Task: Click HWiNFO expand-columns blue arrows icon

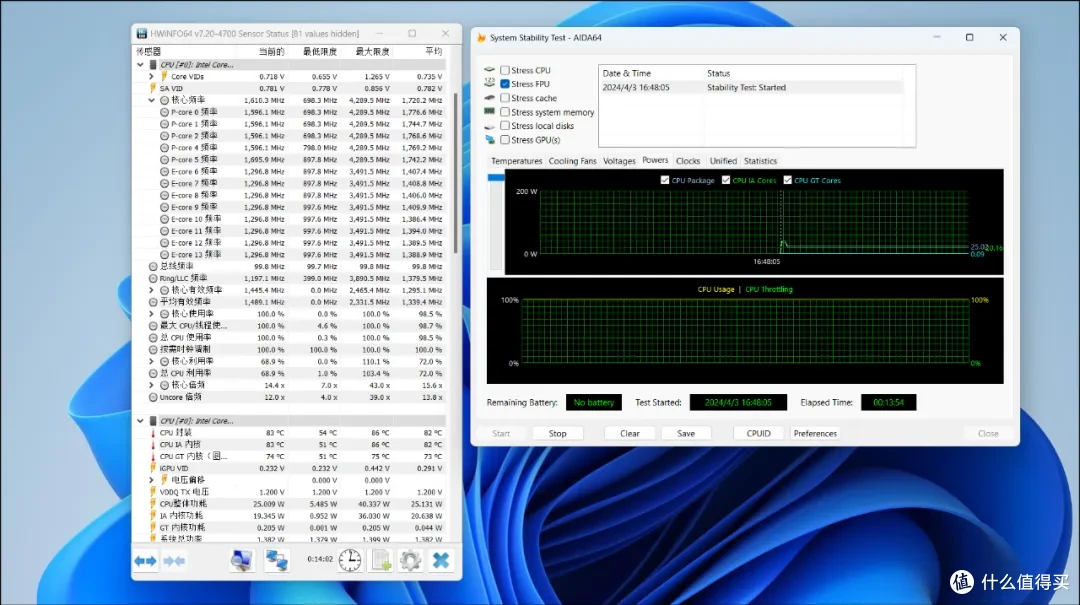Action: point(145,561)
